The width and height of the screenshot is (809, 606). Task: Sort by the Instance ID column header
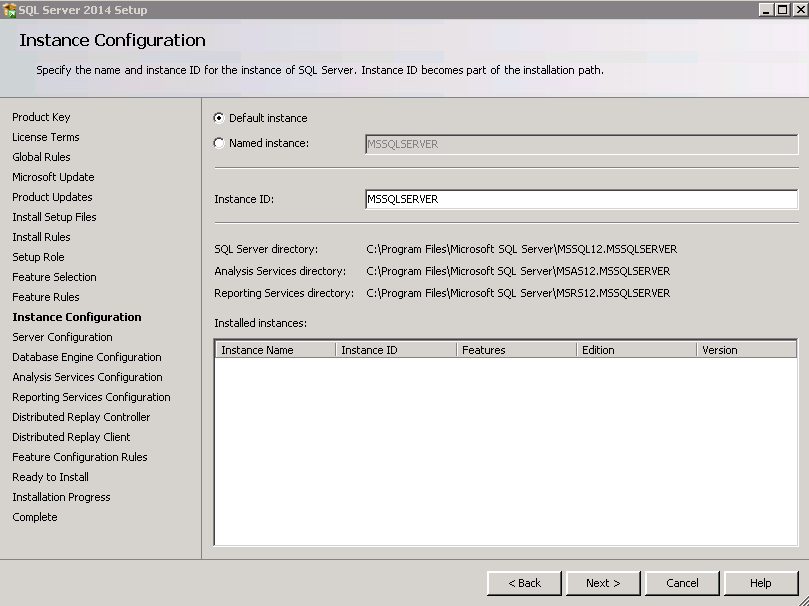(x=396, y=350)
